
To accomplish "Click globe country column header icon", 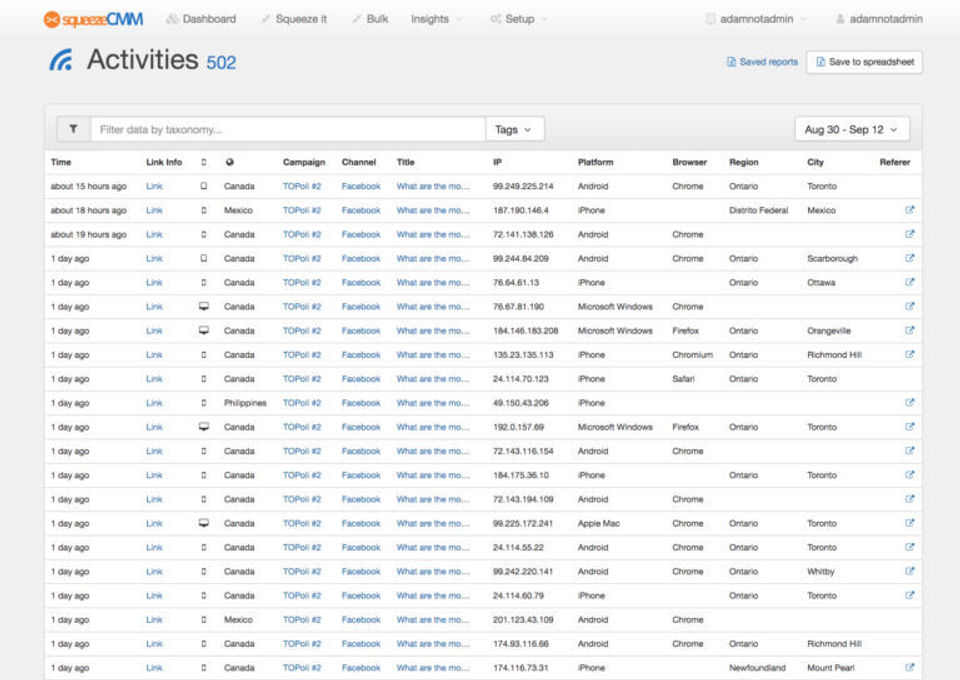I will point(230,162).
